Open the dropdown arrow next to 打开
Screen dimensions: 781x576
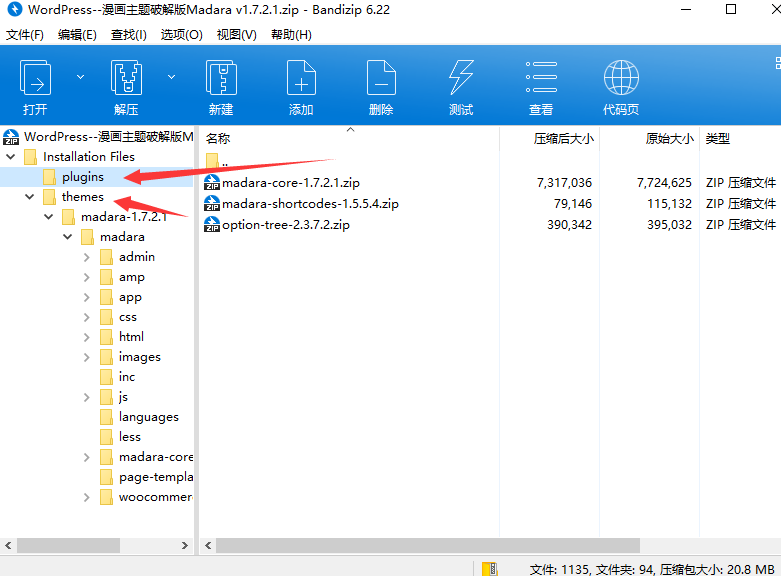(x=79, y=76)
